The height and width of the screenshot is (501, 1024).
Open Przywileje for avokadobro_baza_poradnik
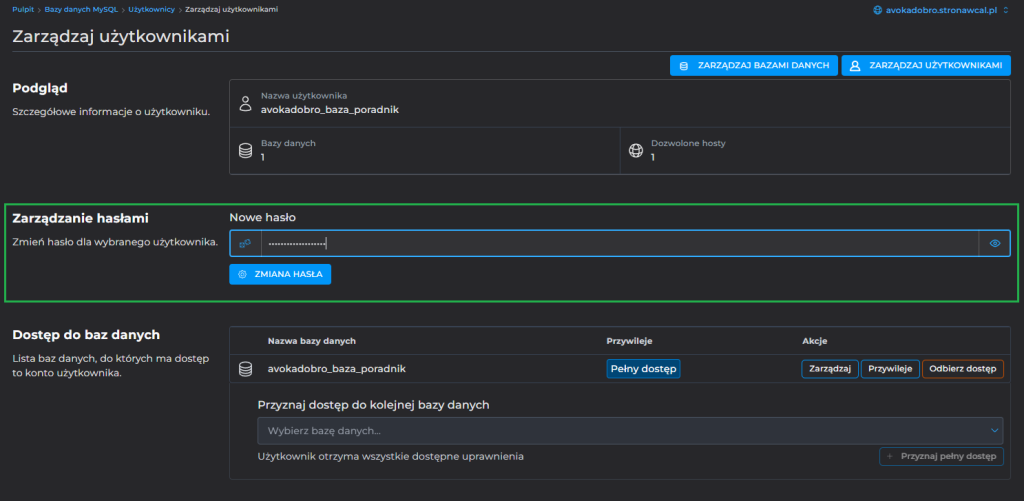[x=890, y=369]
